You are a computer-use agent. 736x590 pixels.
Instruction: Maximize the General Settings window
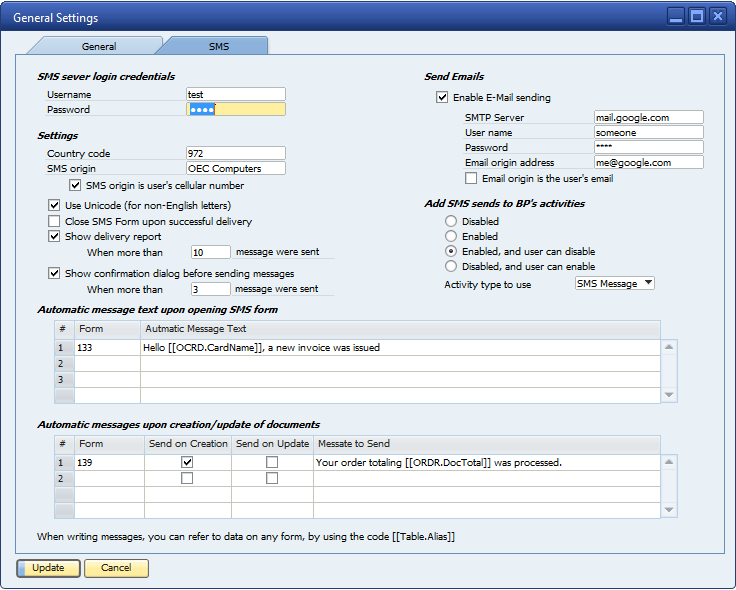tap(697, 17)
